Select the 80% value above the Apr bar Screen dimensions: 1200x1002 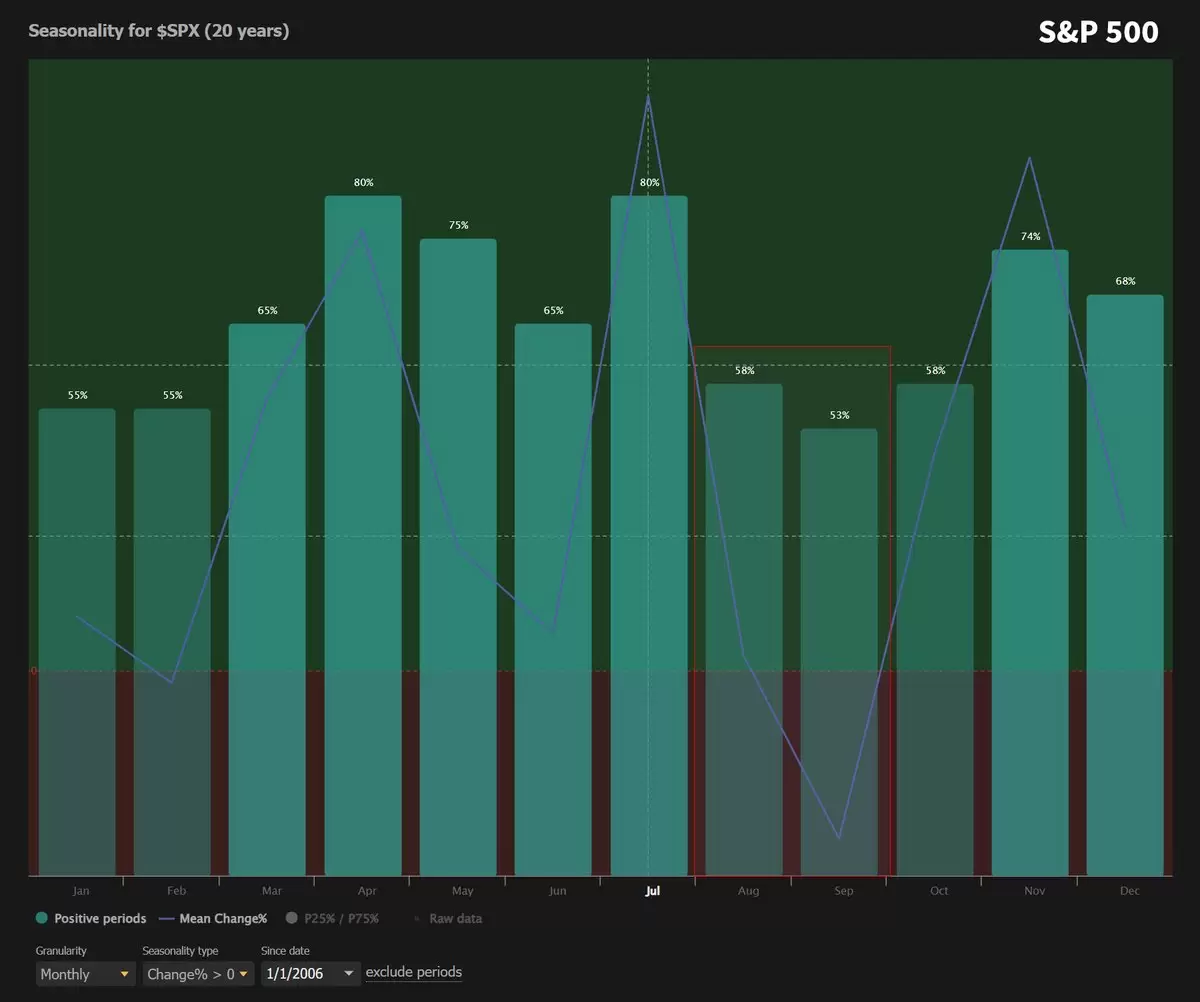point(363,183)
